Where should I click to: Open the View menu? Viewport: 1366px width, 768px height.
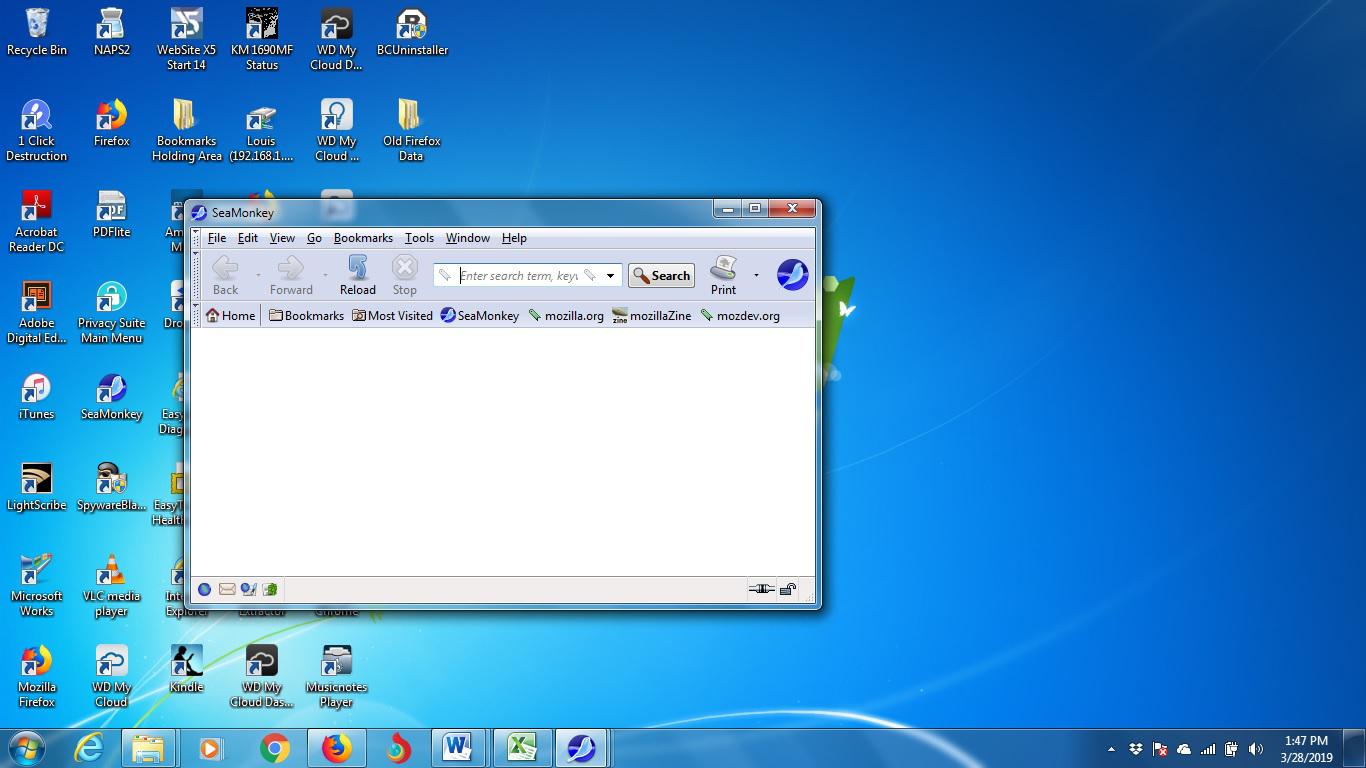282,238
